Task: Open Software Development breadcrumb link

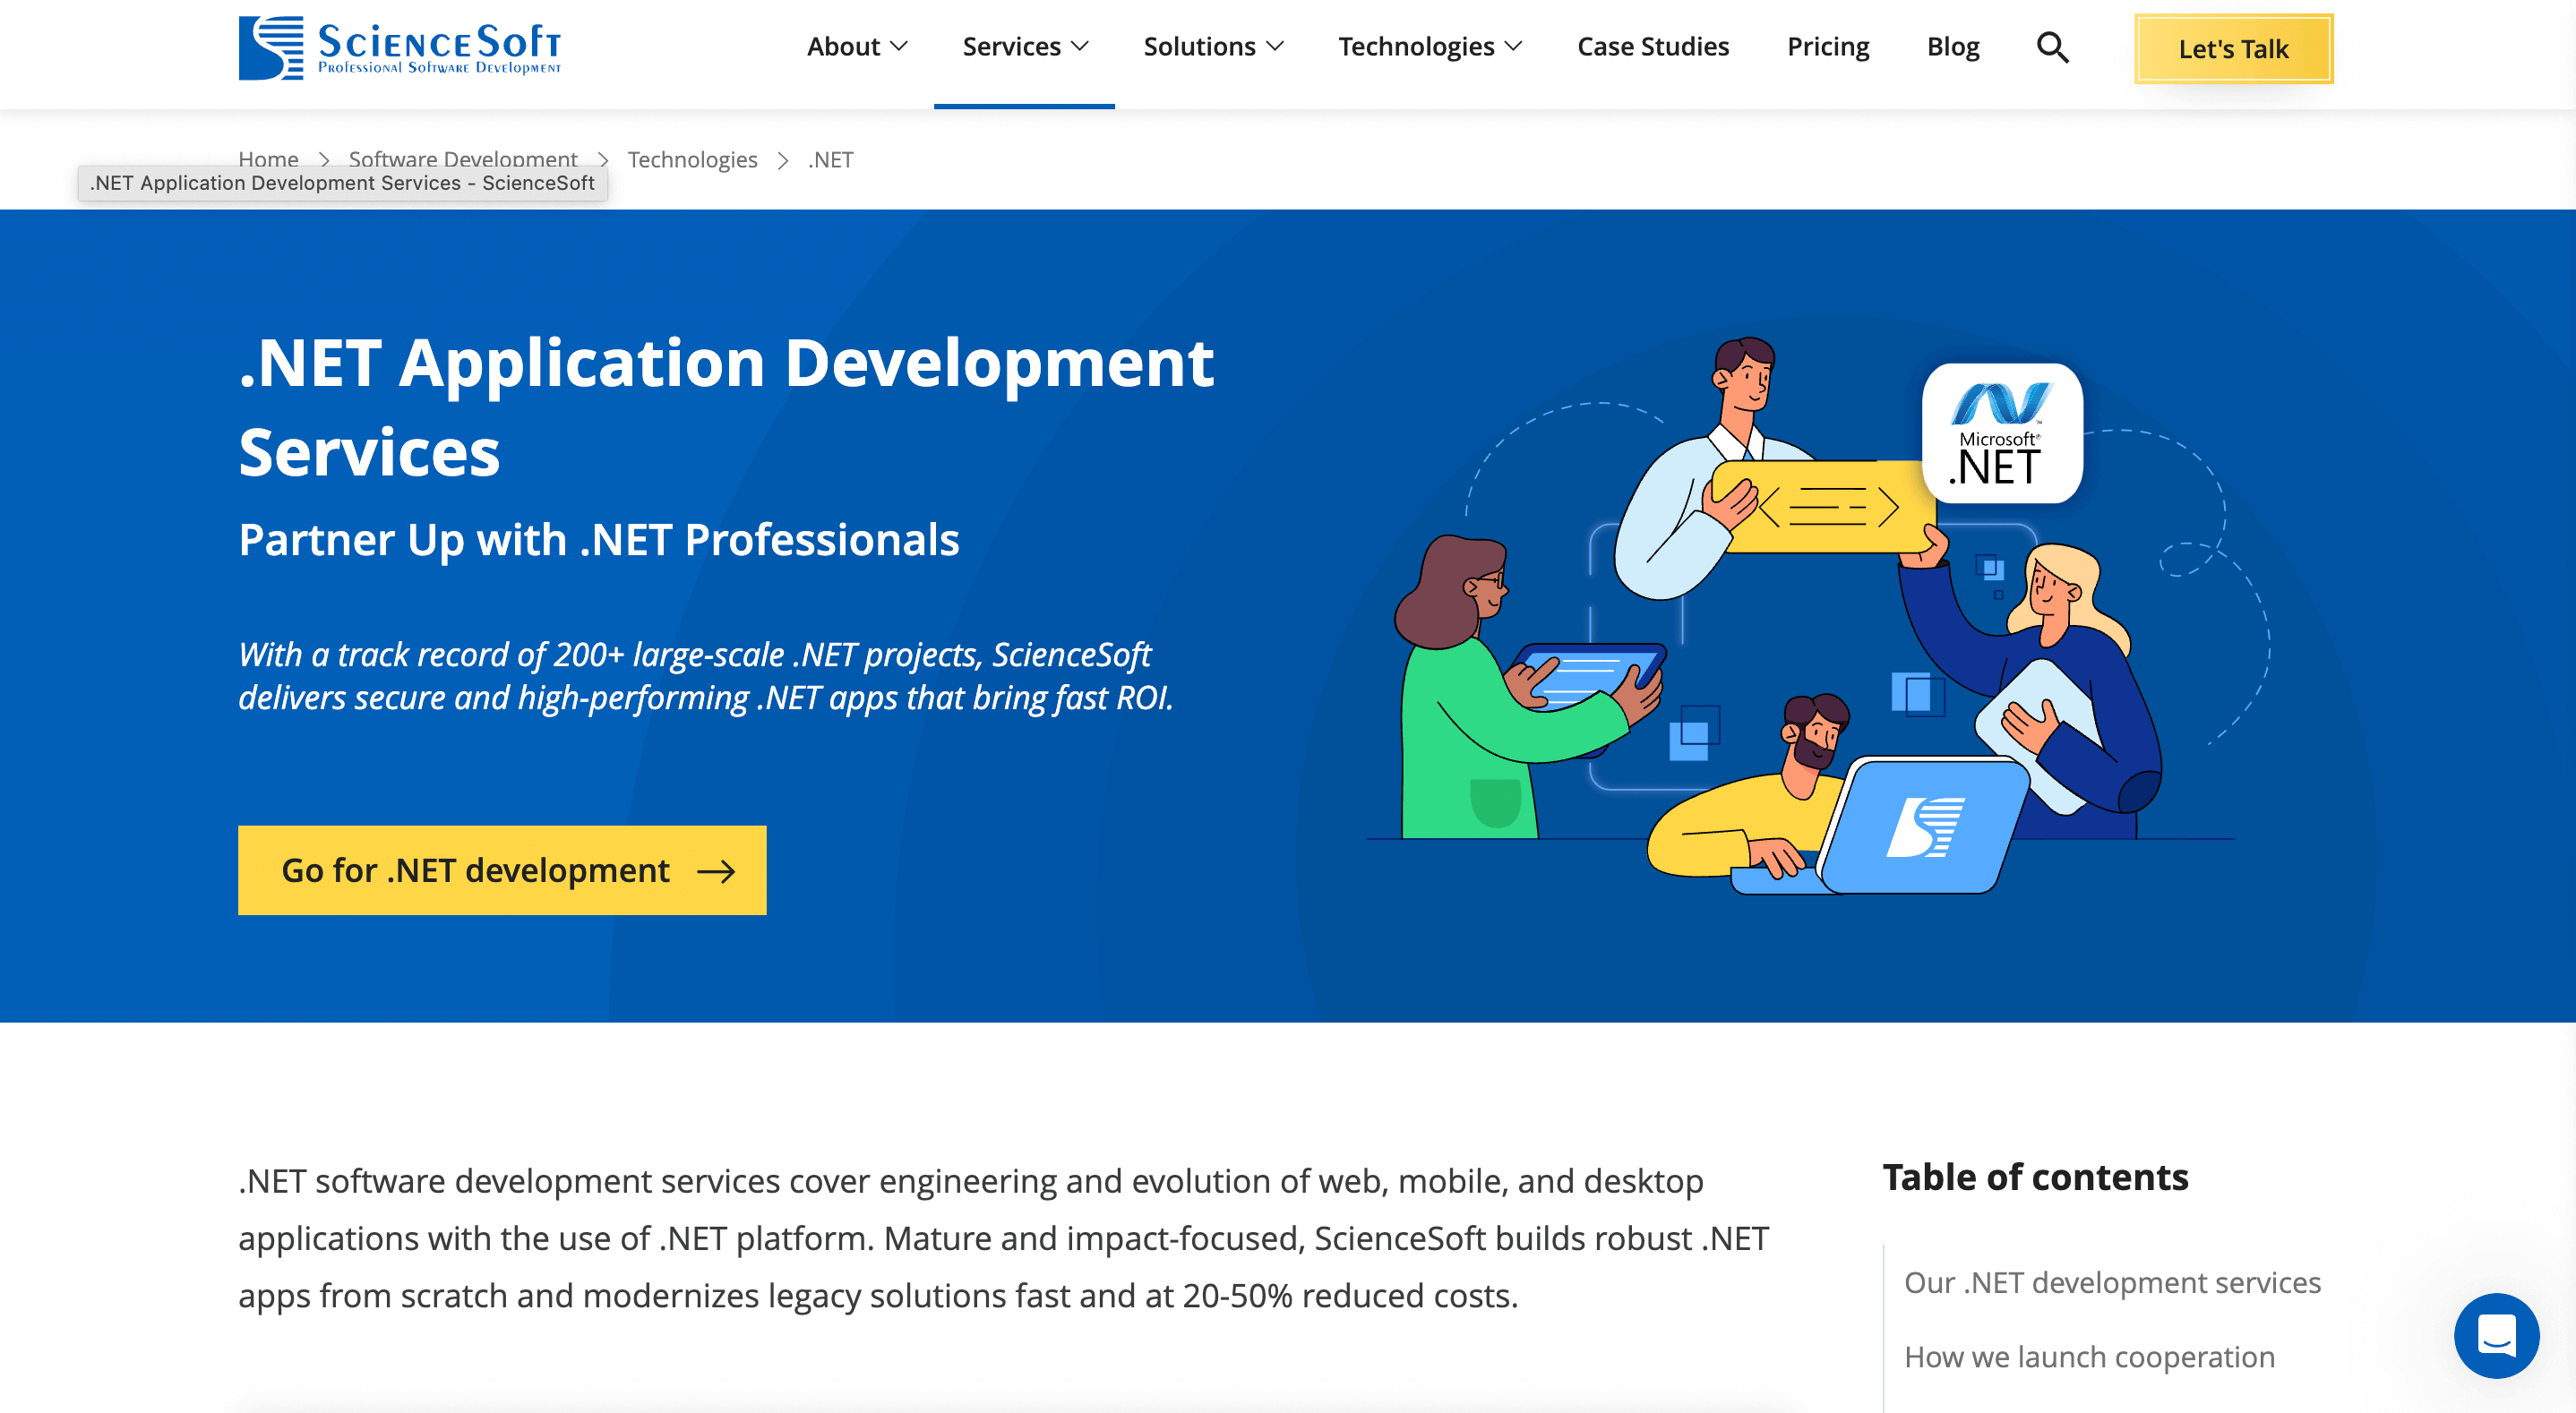Action: tap(463, 160)
